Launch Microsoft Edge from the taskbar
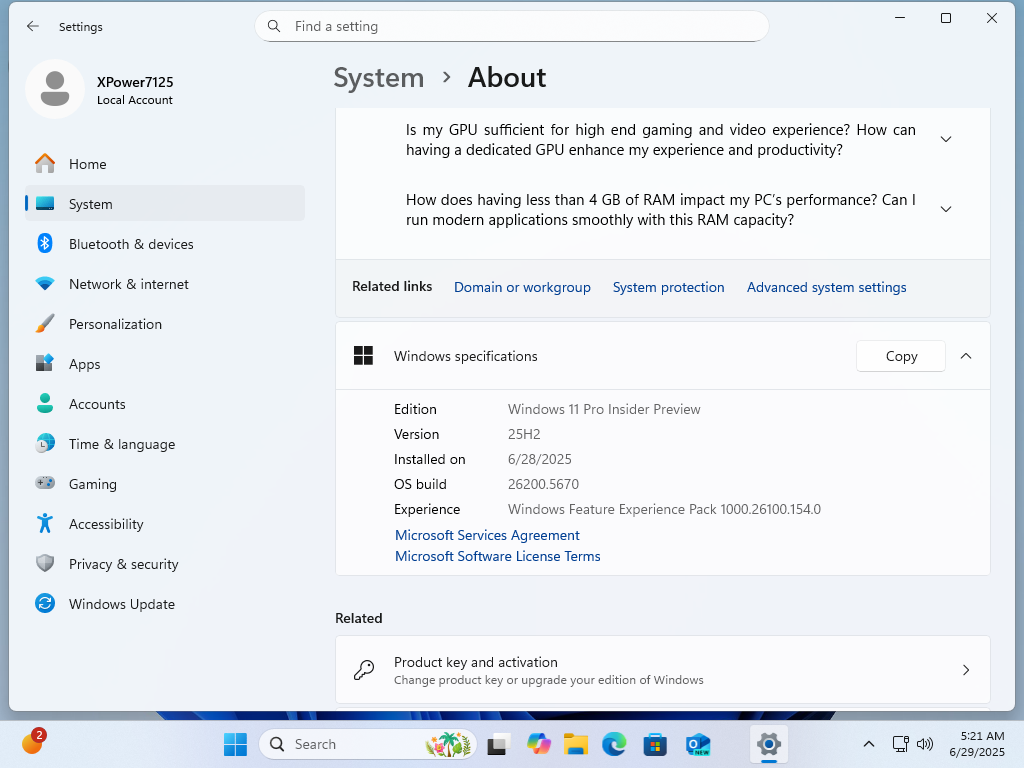 (x=614, y=744)
